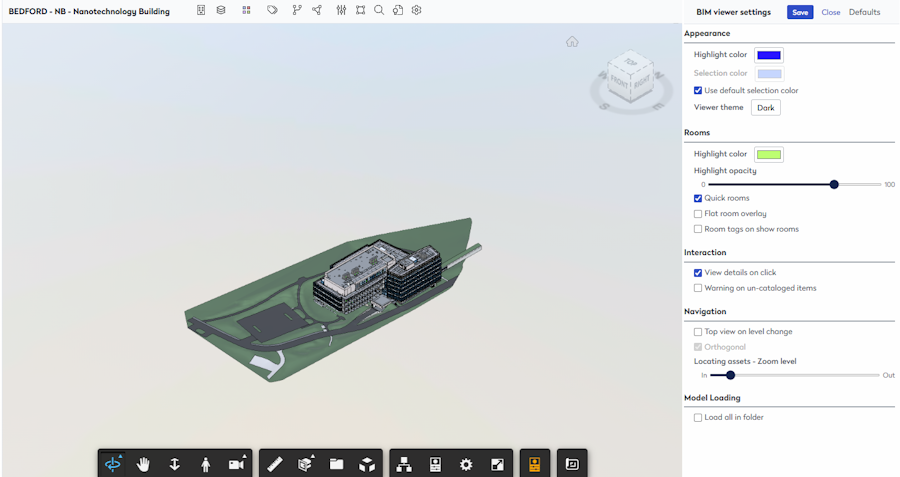Click the 'Interaction' section heading
The image size is (900, 477).
point(705,252)
